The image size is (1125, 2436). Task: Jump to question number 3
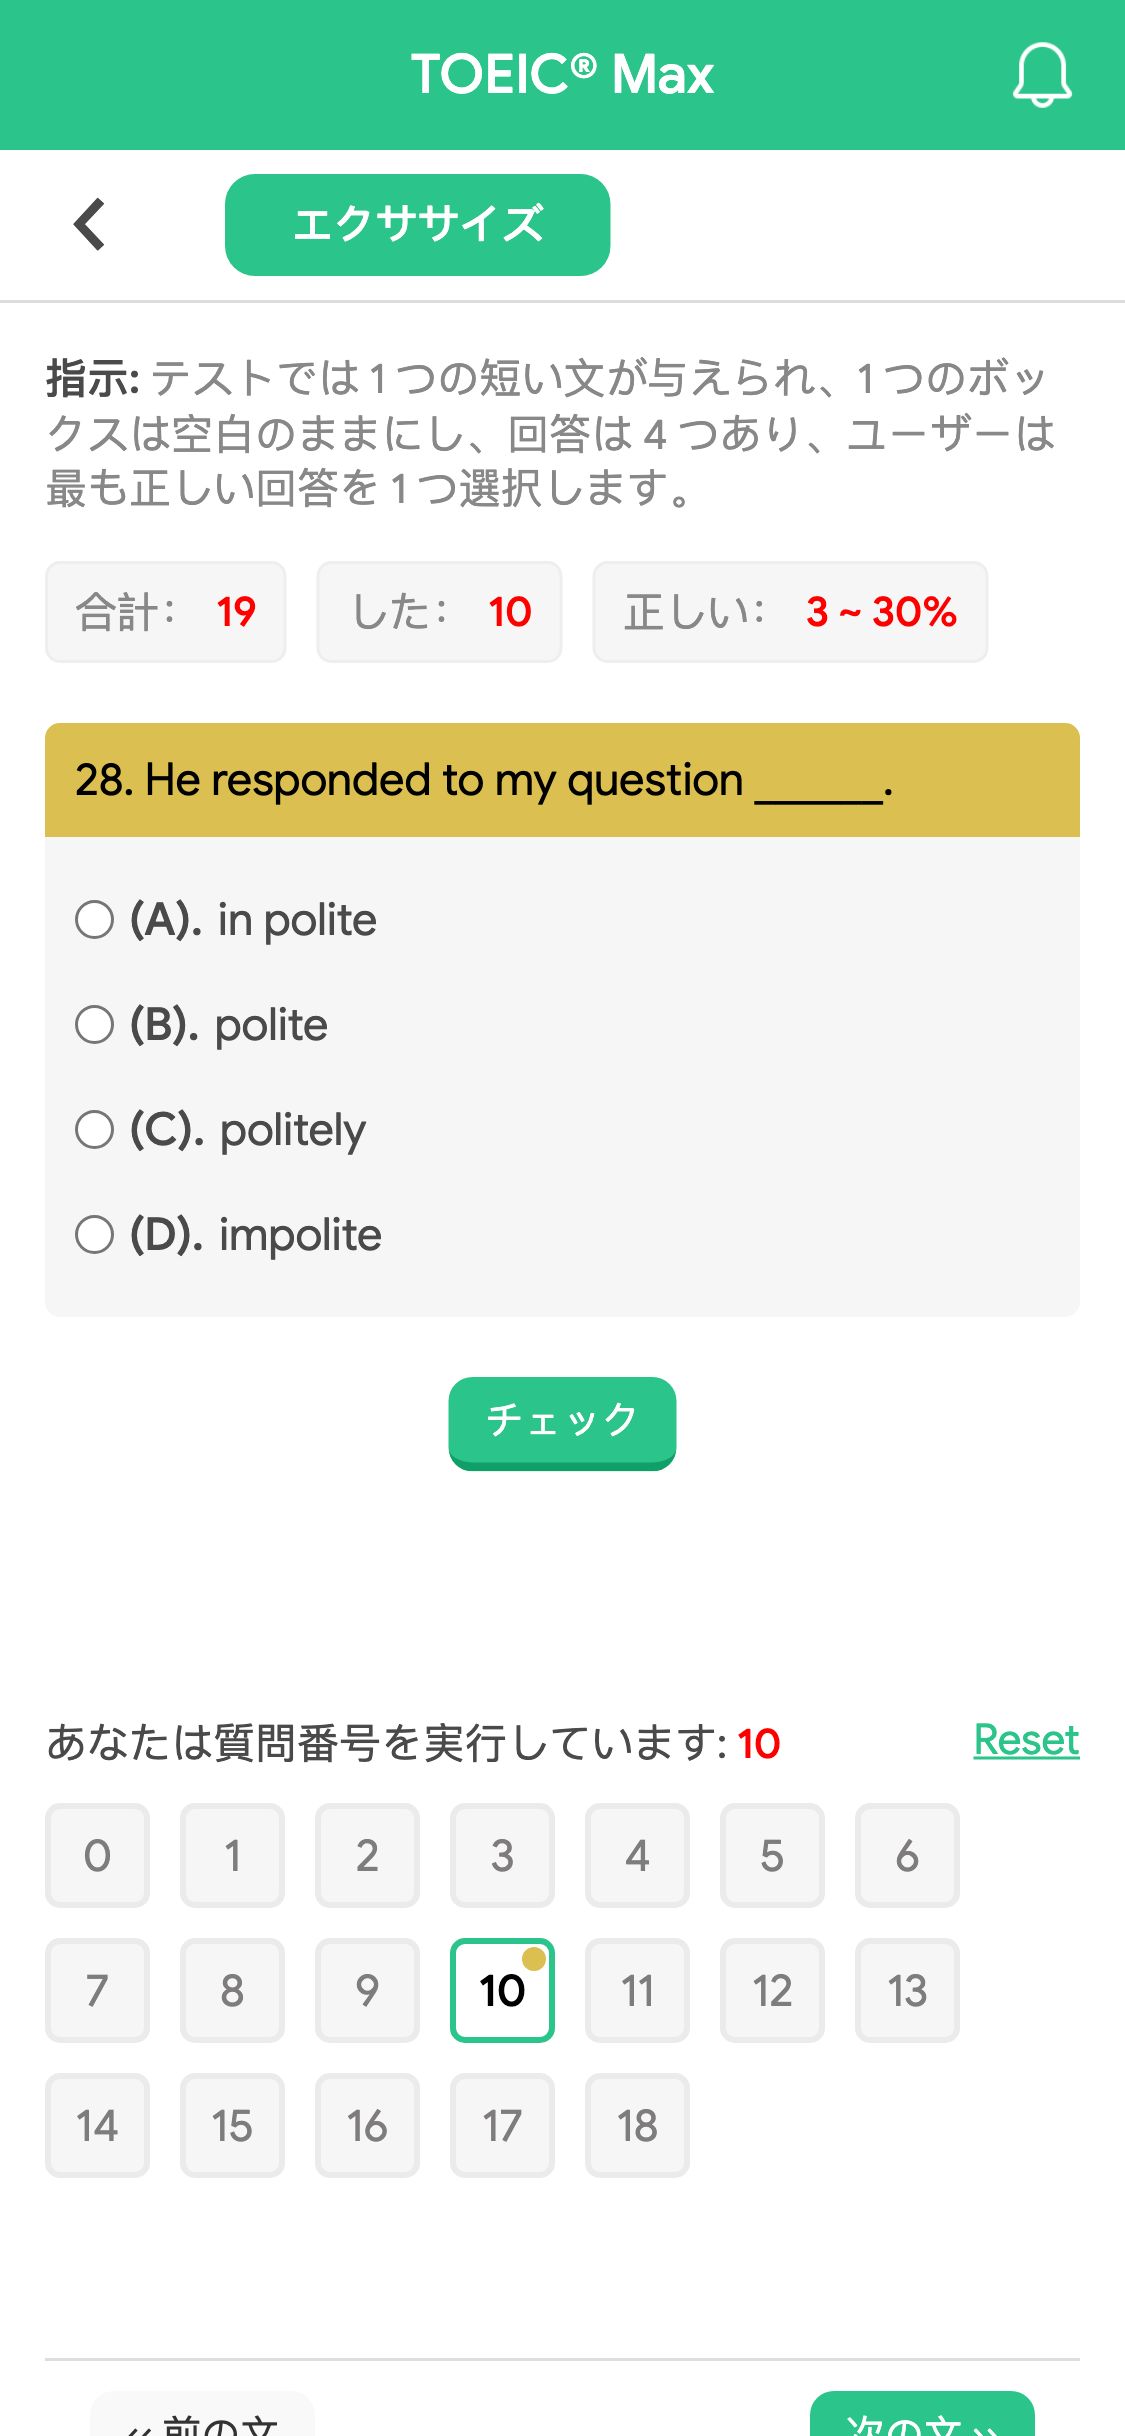pos(502,1855)
